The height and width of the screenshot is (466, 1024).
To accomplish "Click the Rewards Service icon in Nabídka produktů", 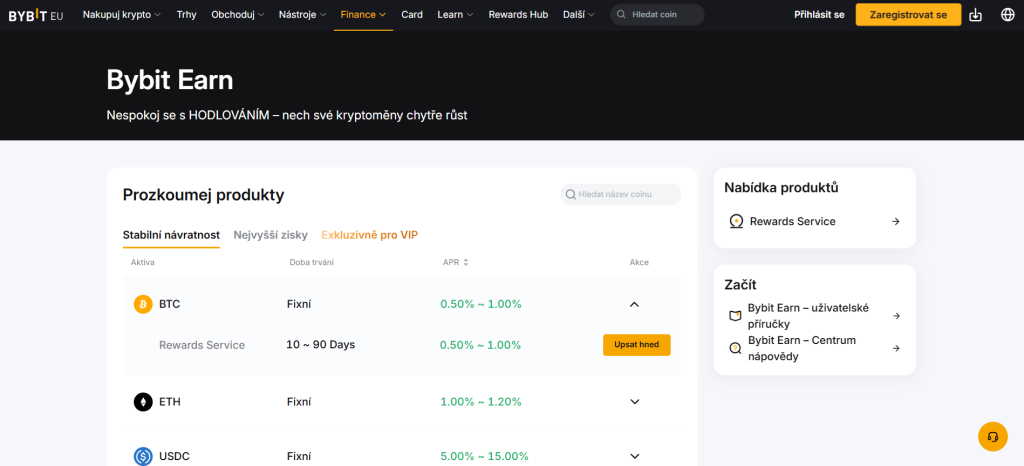I will (736, 221).
